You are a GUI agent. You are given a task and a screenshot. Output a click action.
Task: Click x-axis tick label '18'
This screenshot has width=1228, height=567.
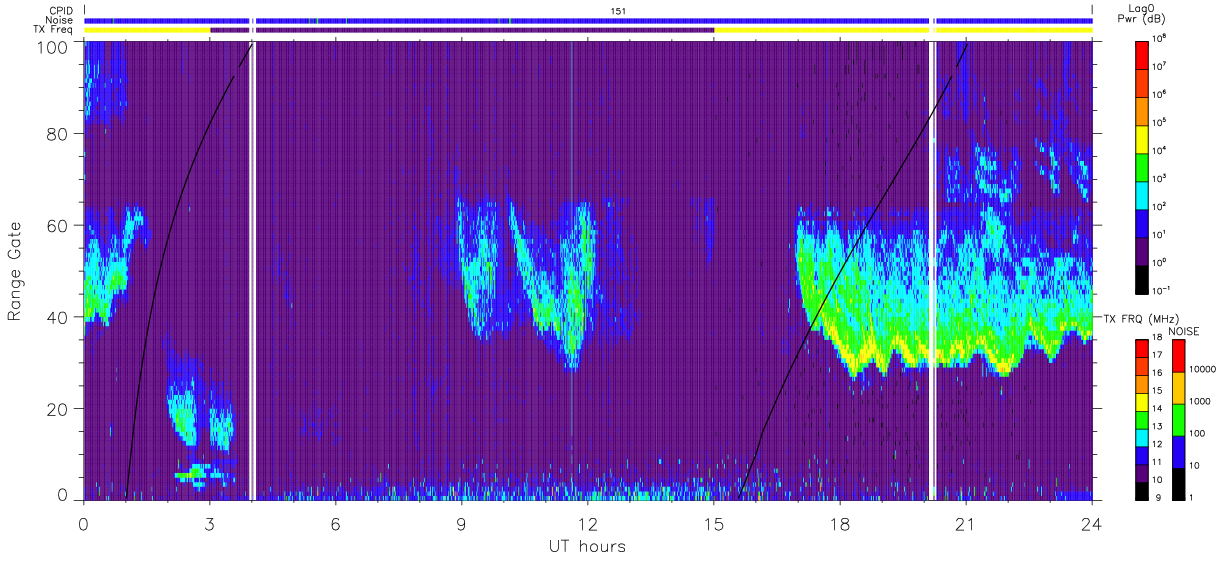pos(839,523)
